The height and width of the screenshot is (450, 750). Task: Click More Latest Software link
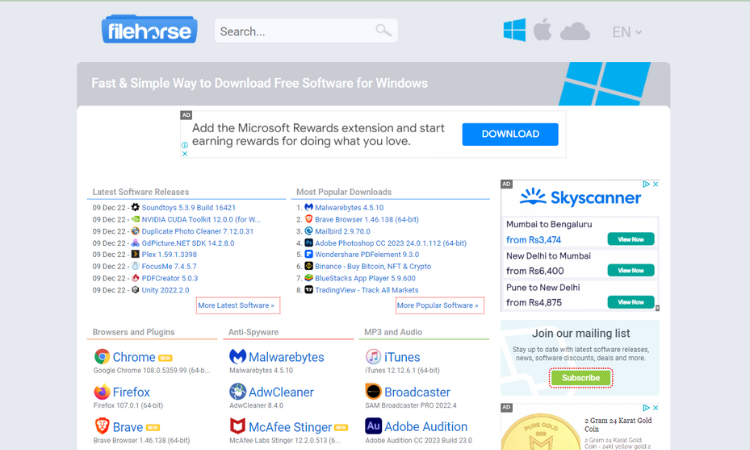pos(238,306)
